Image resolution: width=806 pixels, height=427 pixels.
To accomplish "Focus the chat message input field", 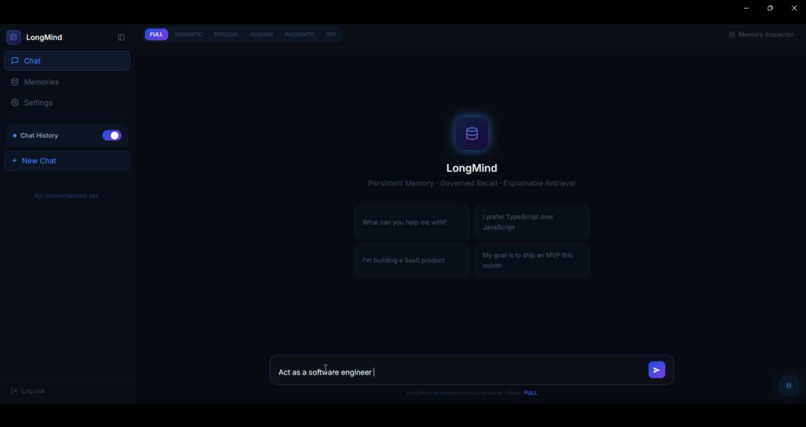I will (460, 372).
